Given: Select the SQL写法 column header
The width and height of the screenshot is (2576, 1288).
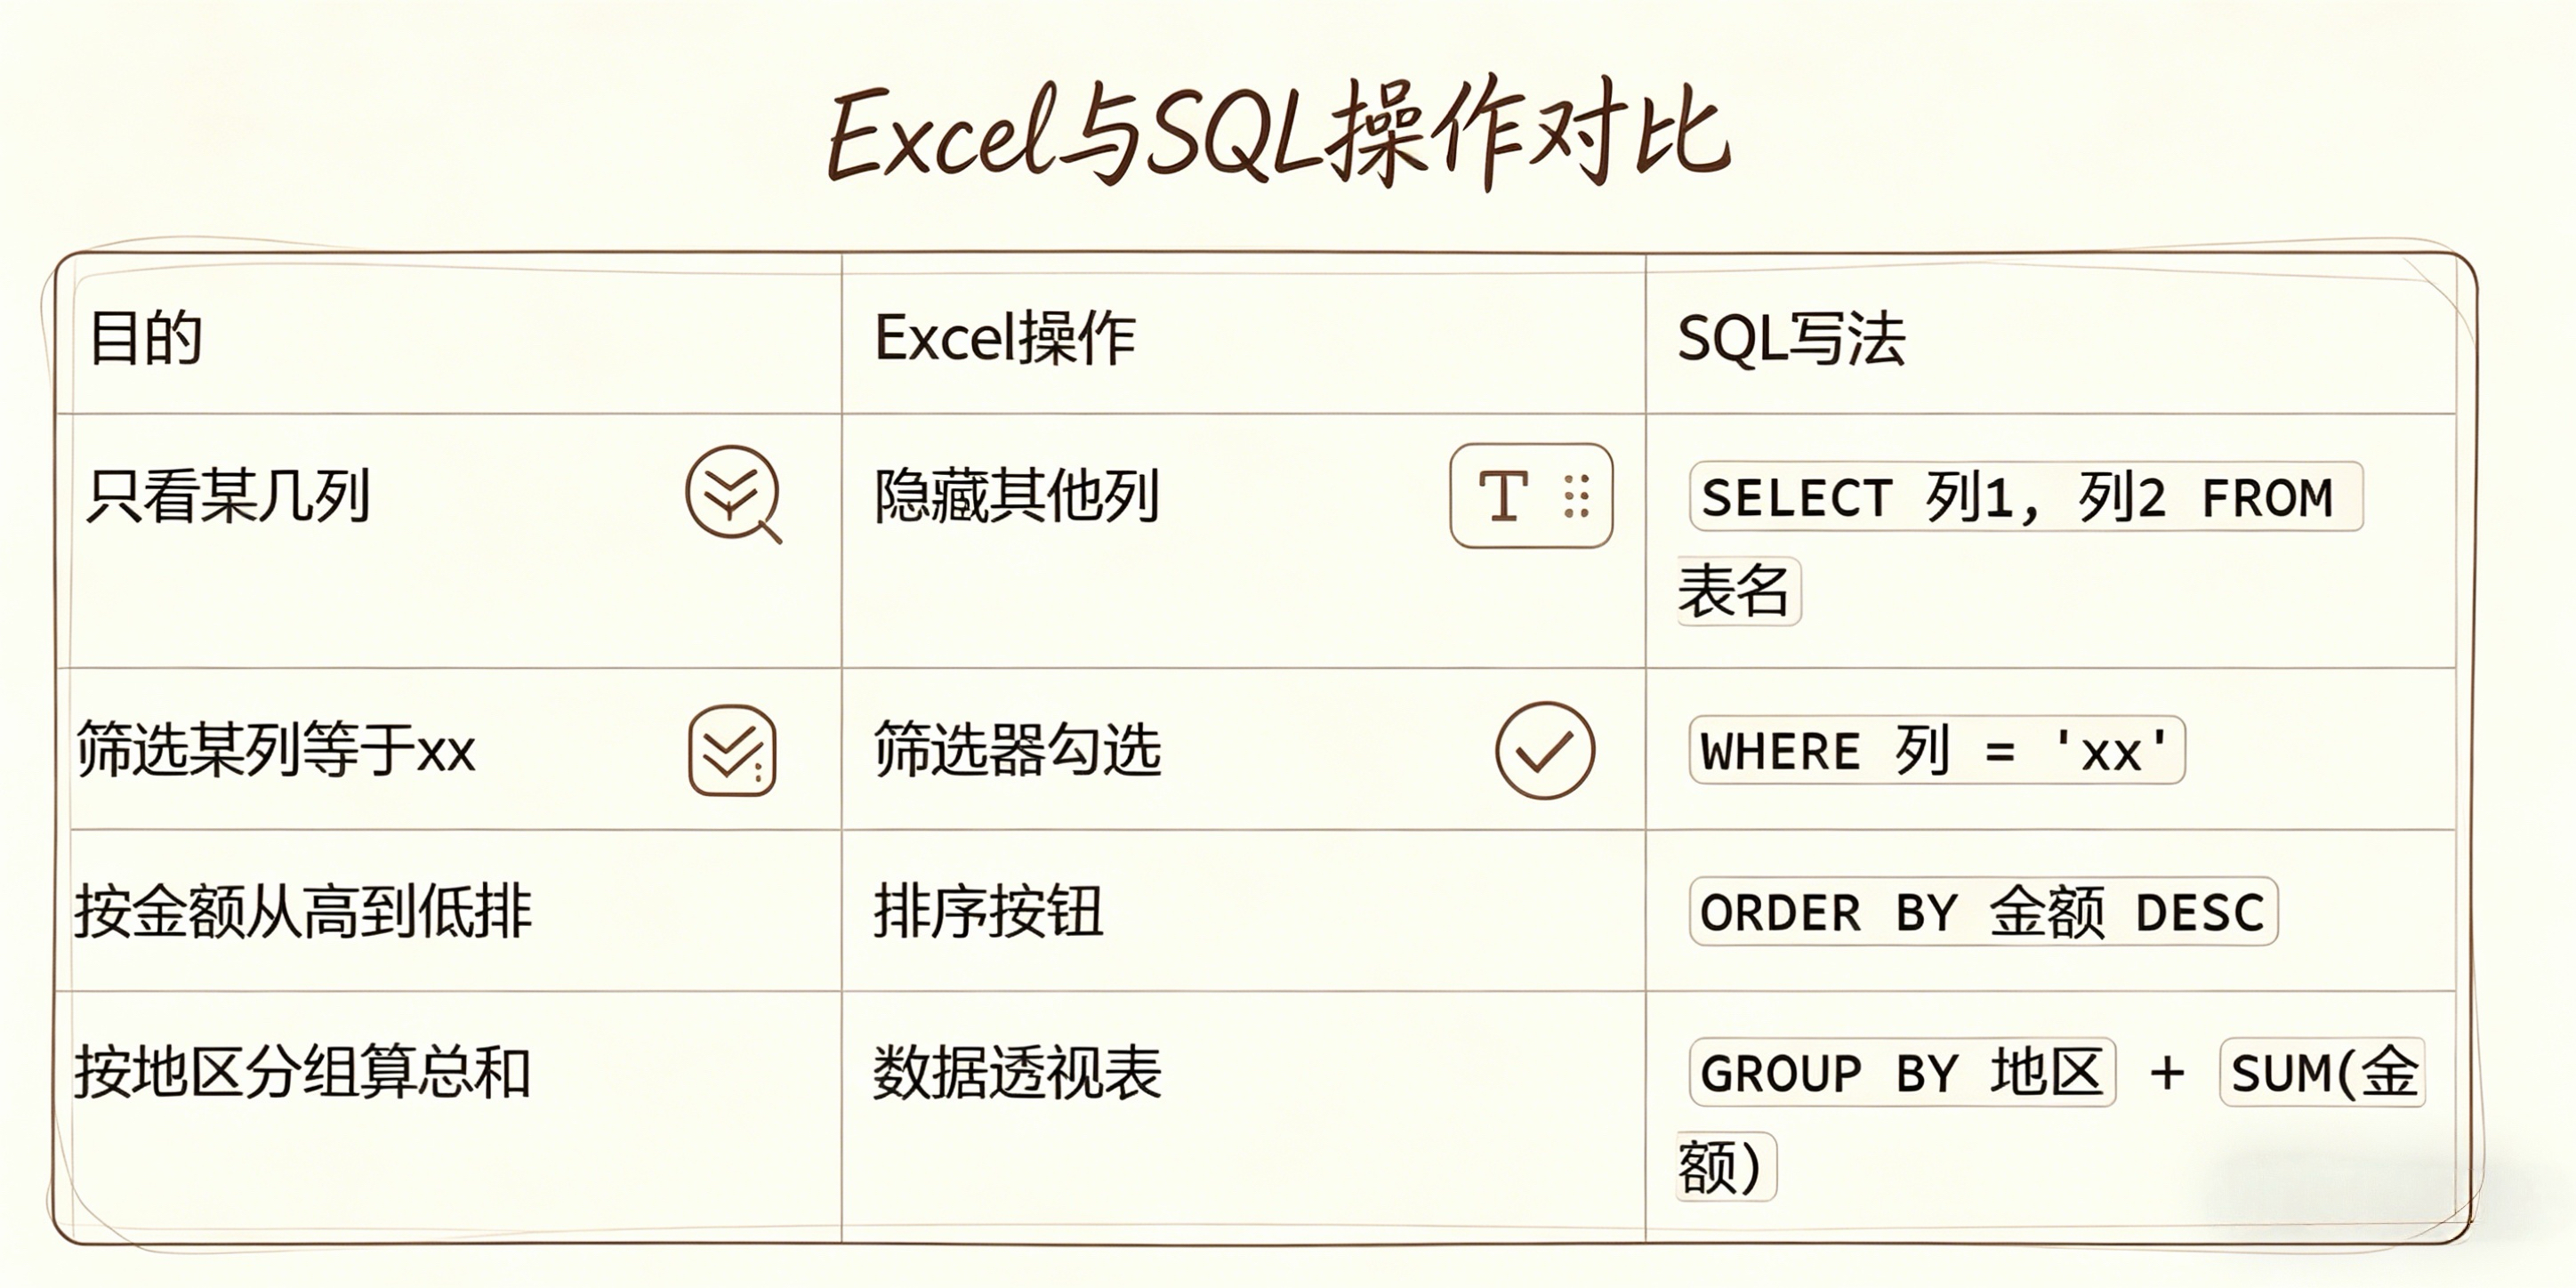Looking at the screenshot, I should point(1790,338).
